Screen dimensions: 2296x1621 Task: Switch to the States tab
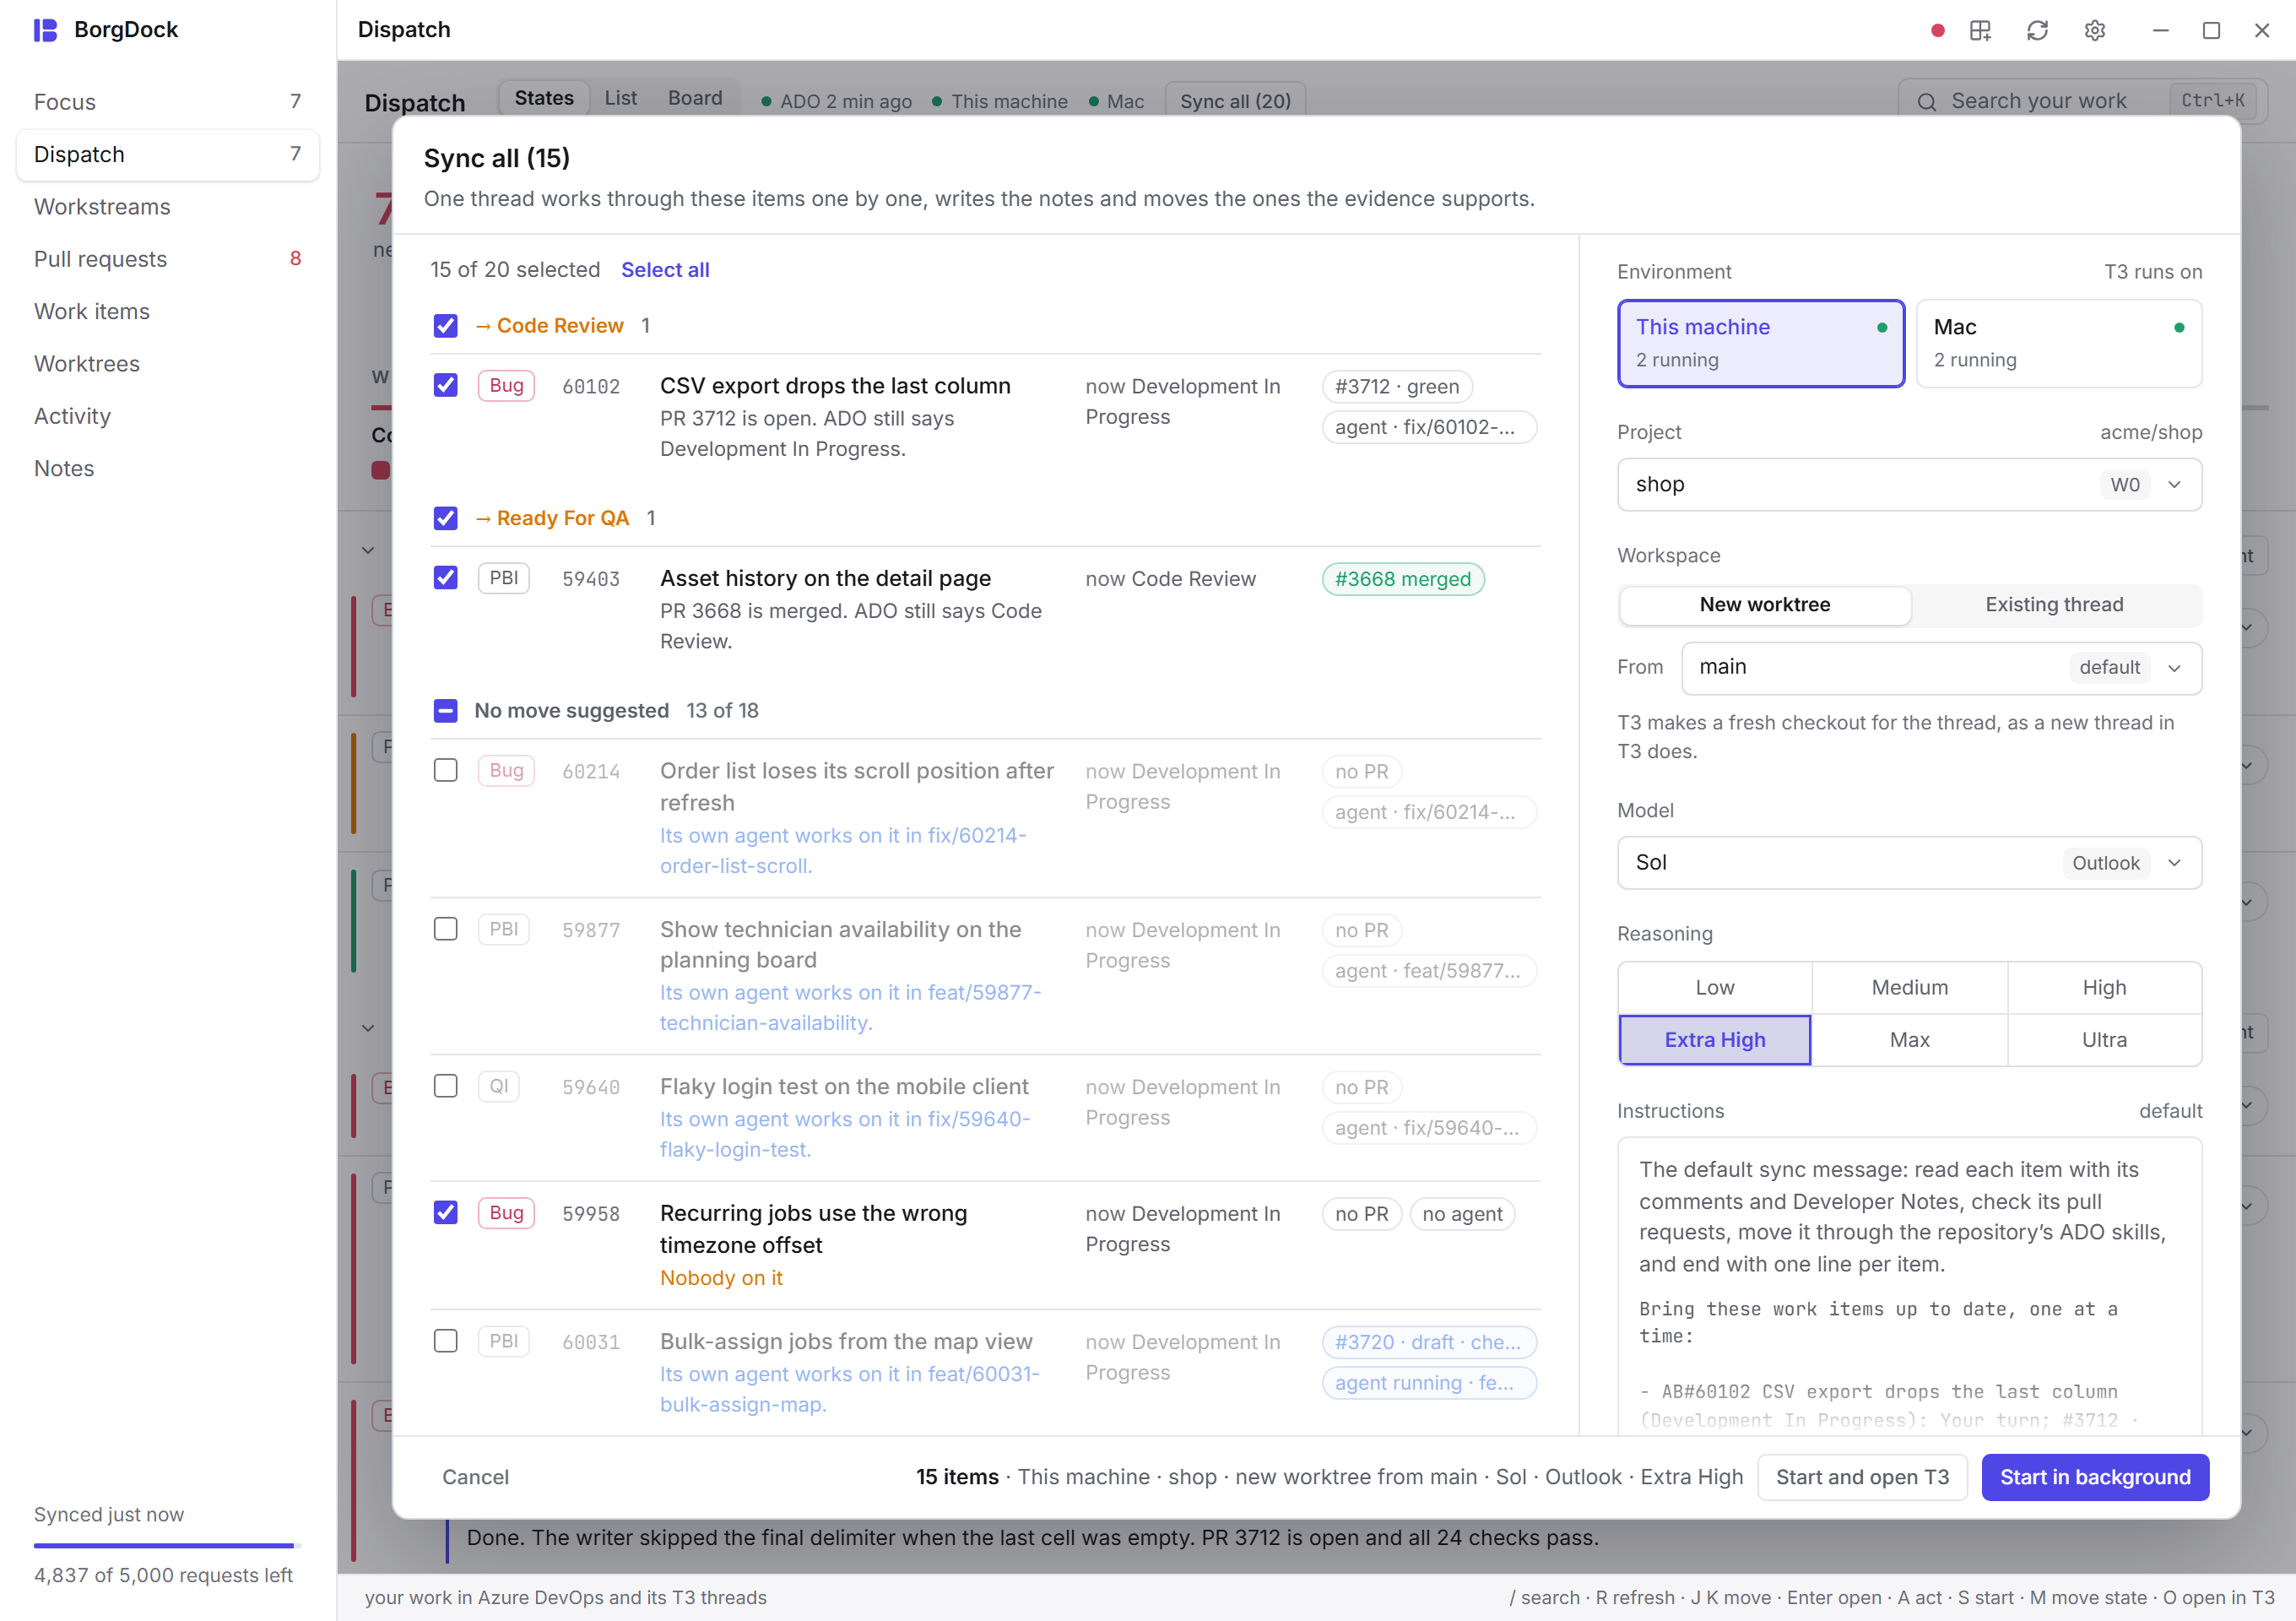(x=544, y=98)
